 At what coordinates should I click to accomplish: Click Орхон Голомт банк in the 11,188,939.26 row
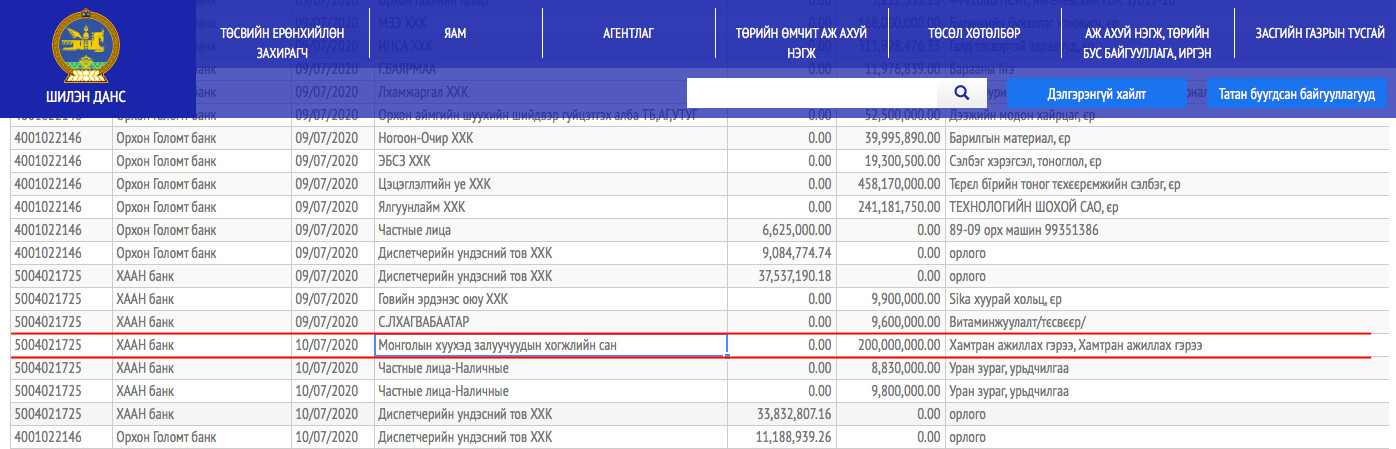coord(166,437)
